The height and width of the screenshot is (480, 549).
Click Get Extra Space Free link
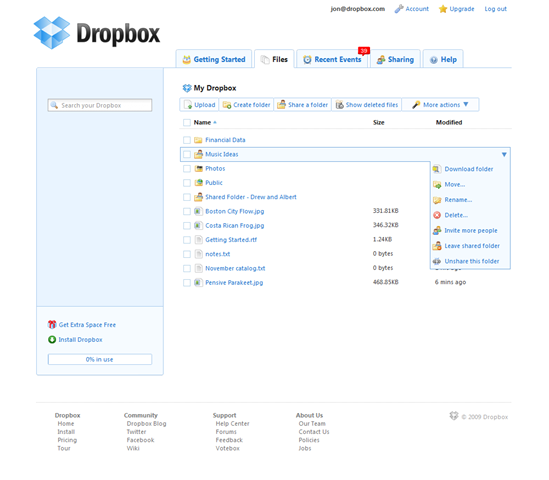[x=87, y=325]
